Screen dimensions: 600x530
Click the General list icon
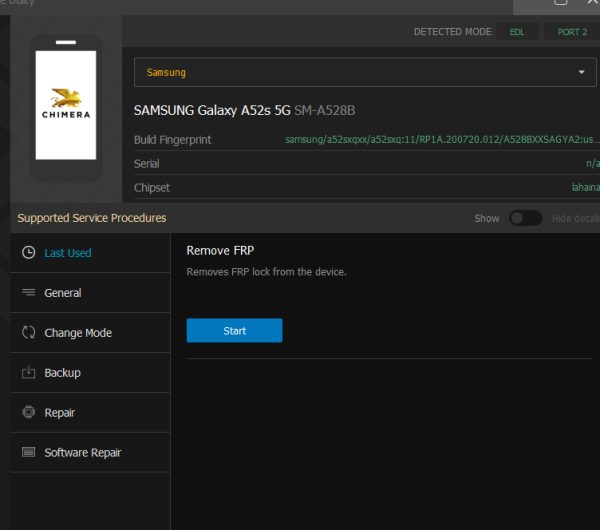[29, 292]
